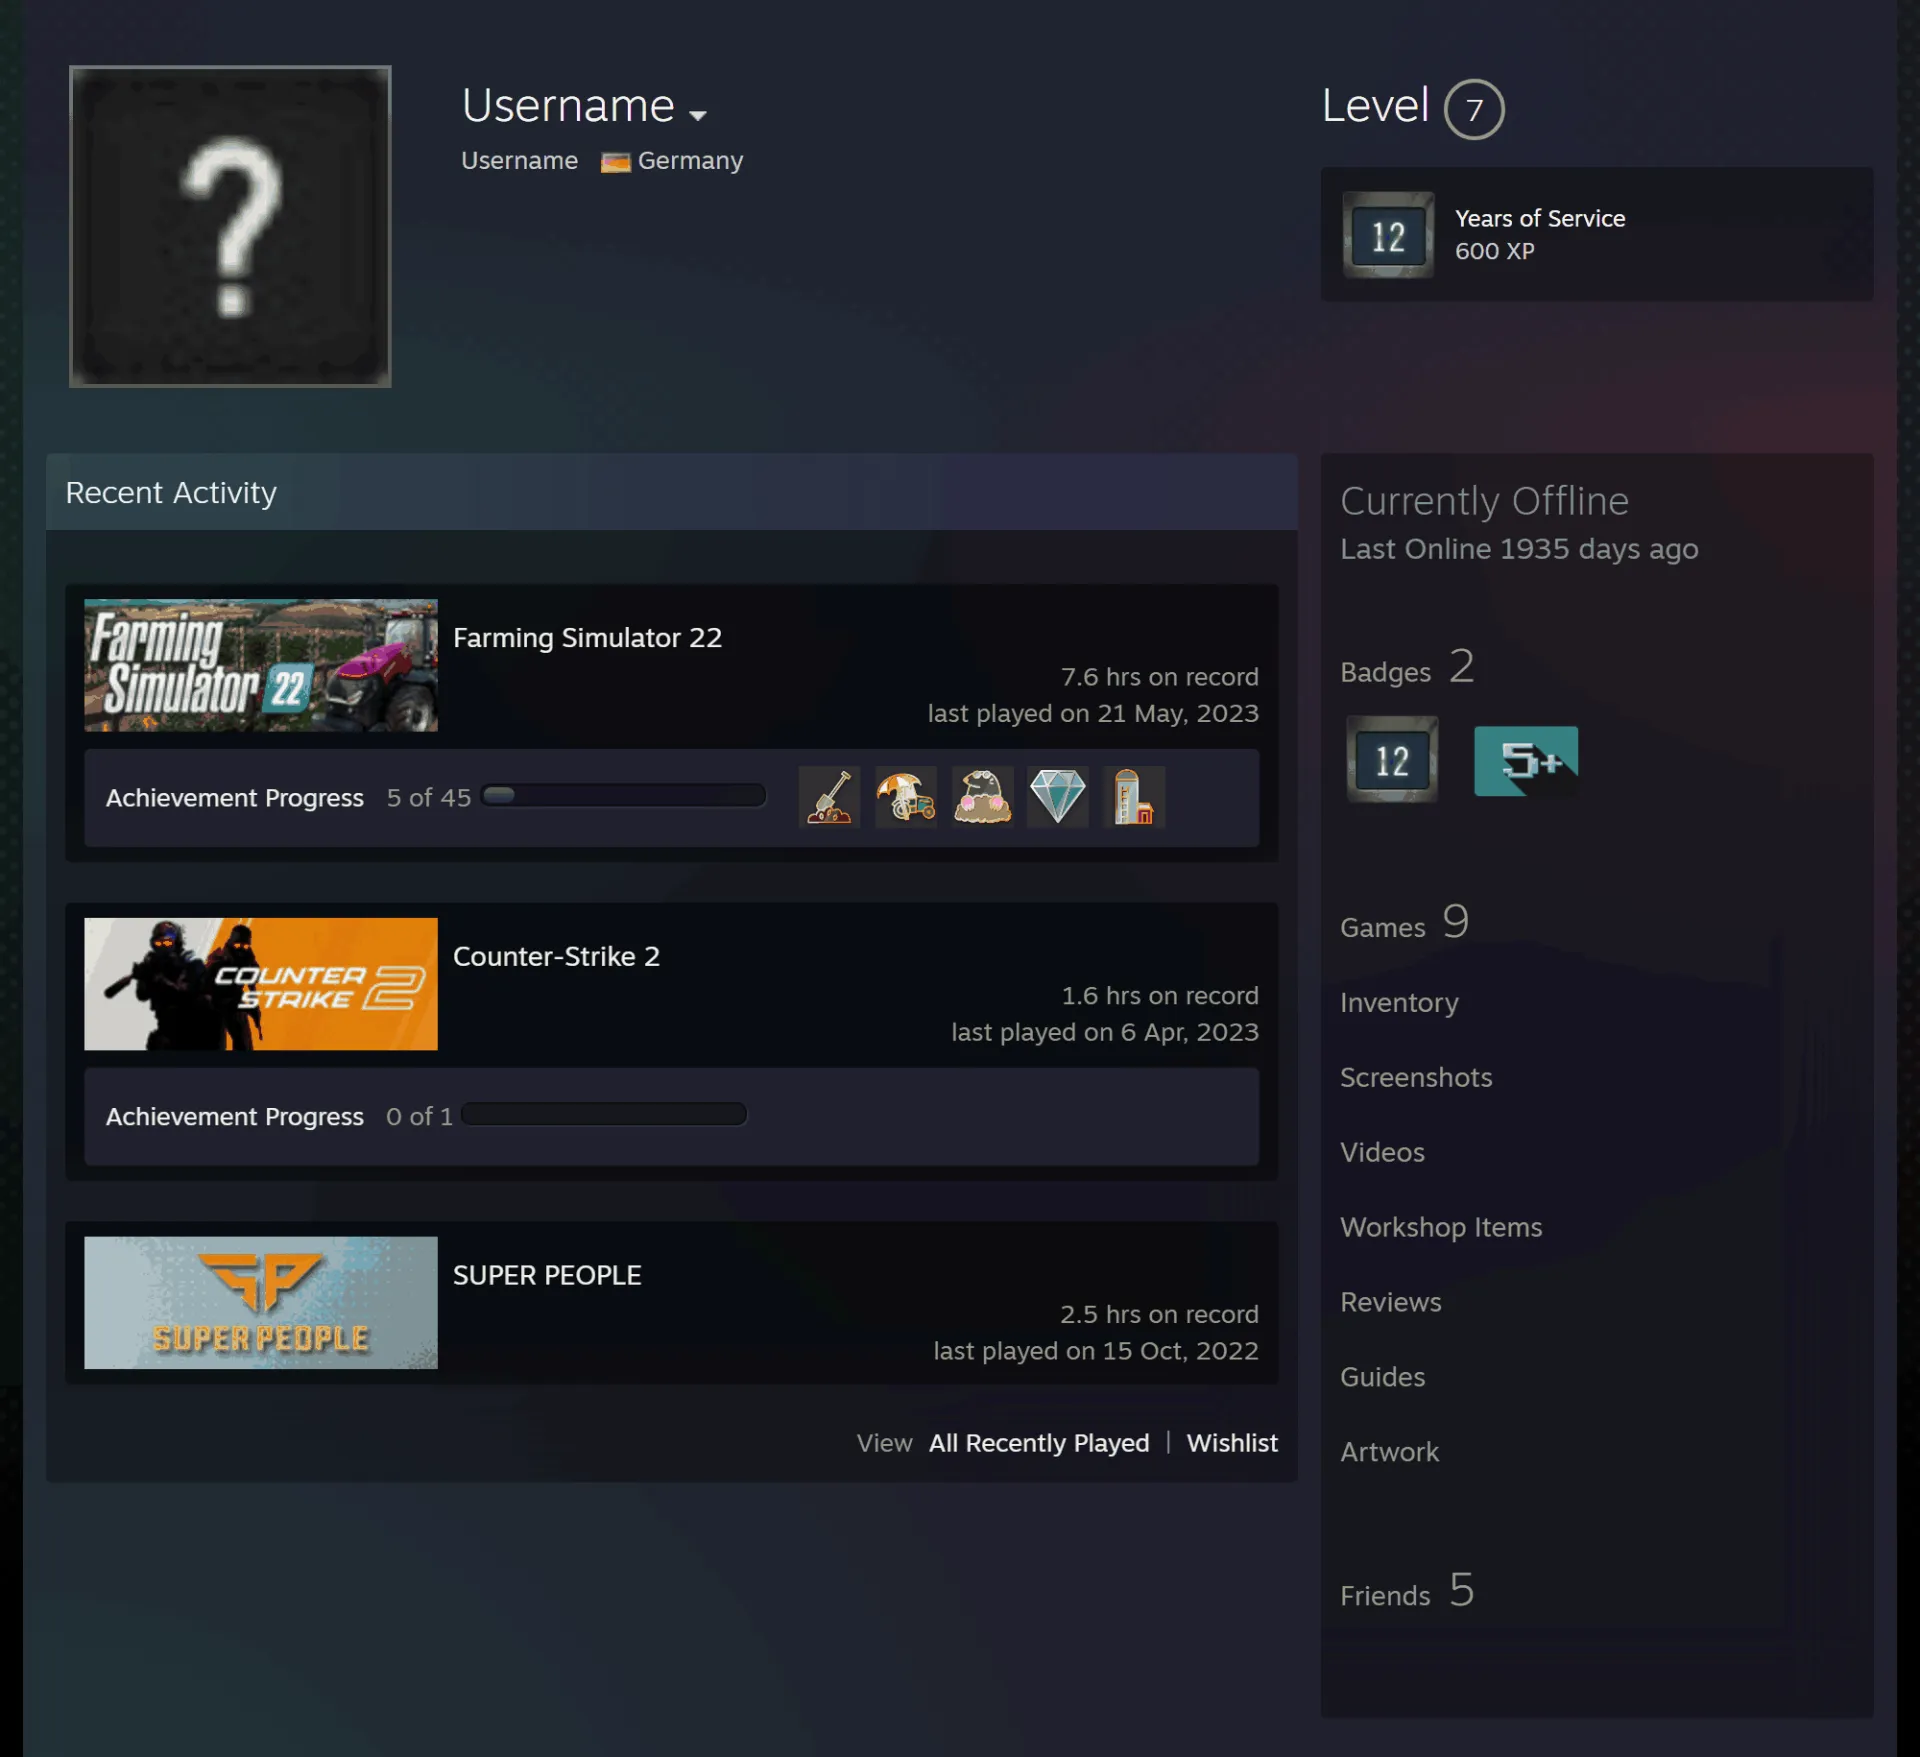Image resolution: width=1920 pixels, height=1757 pixels.
Task: Open the Farming Simulator 22 game thumbnail
Action: tap(261, 665)
